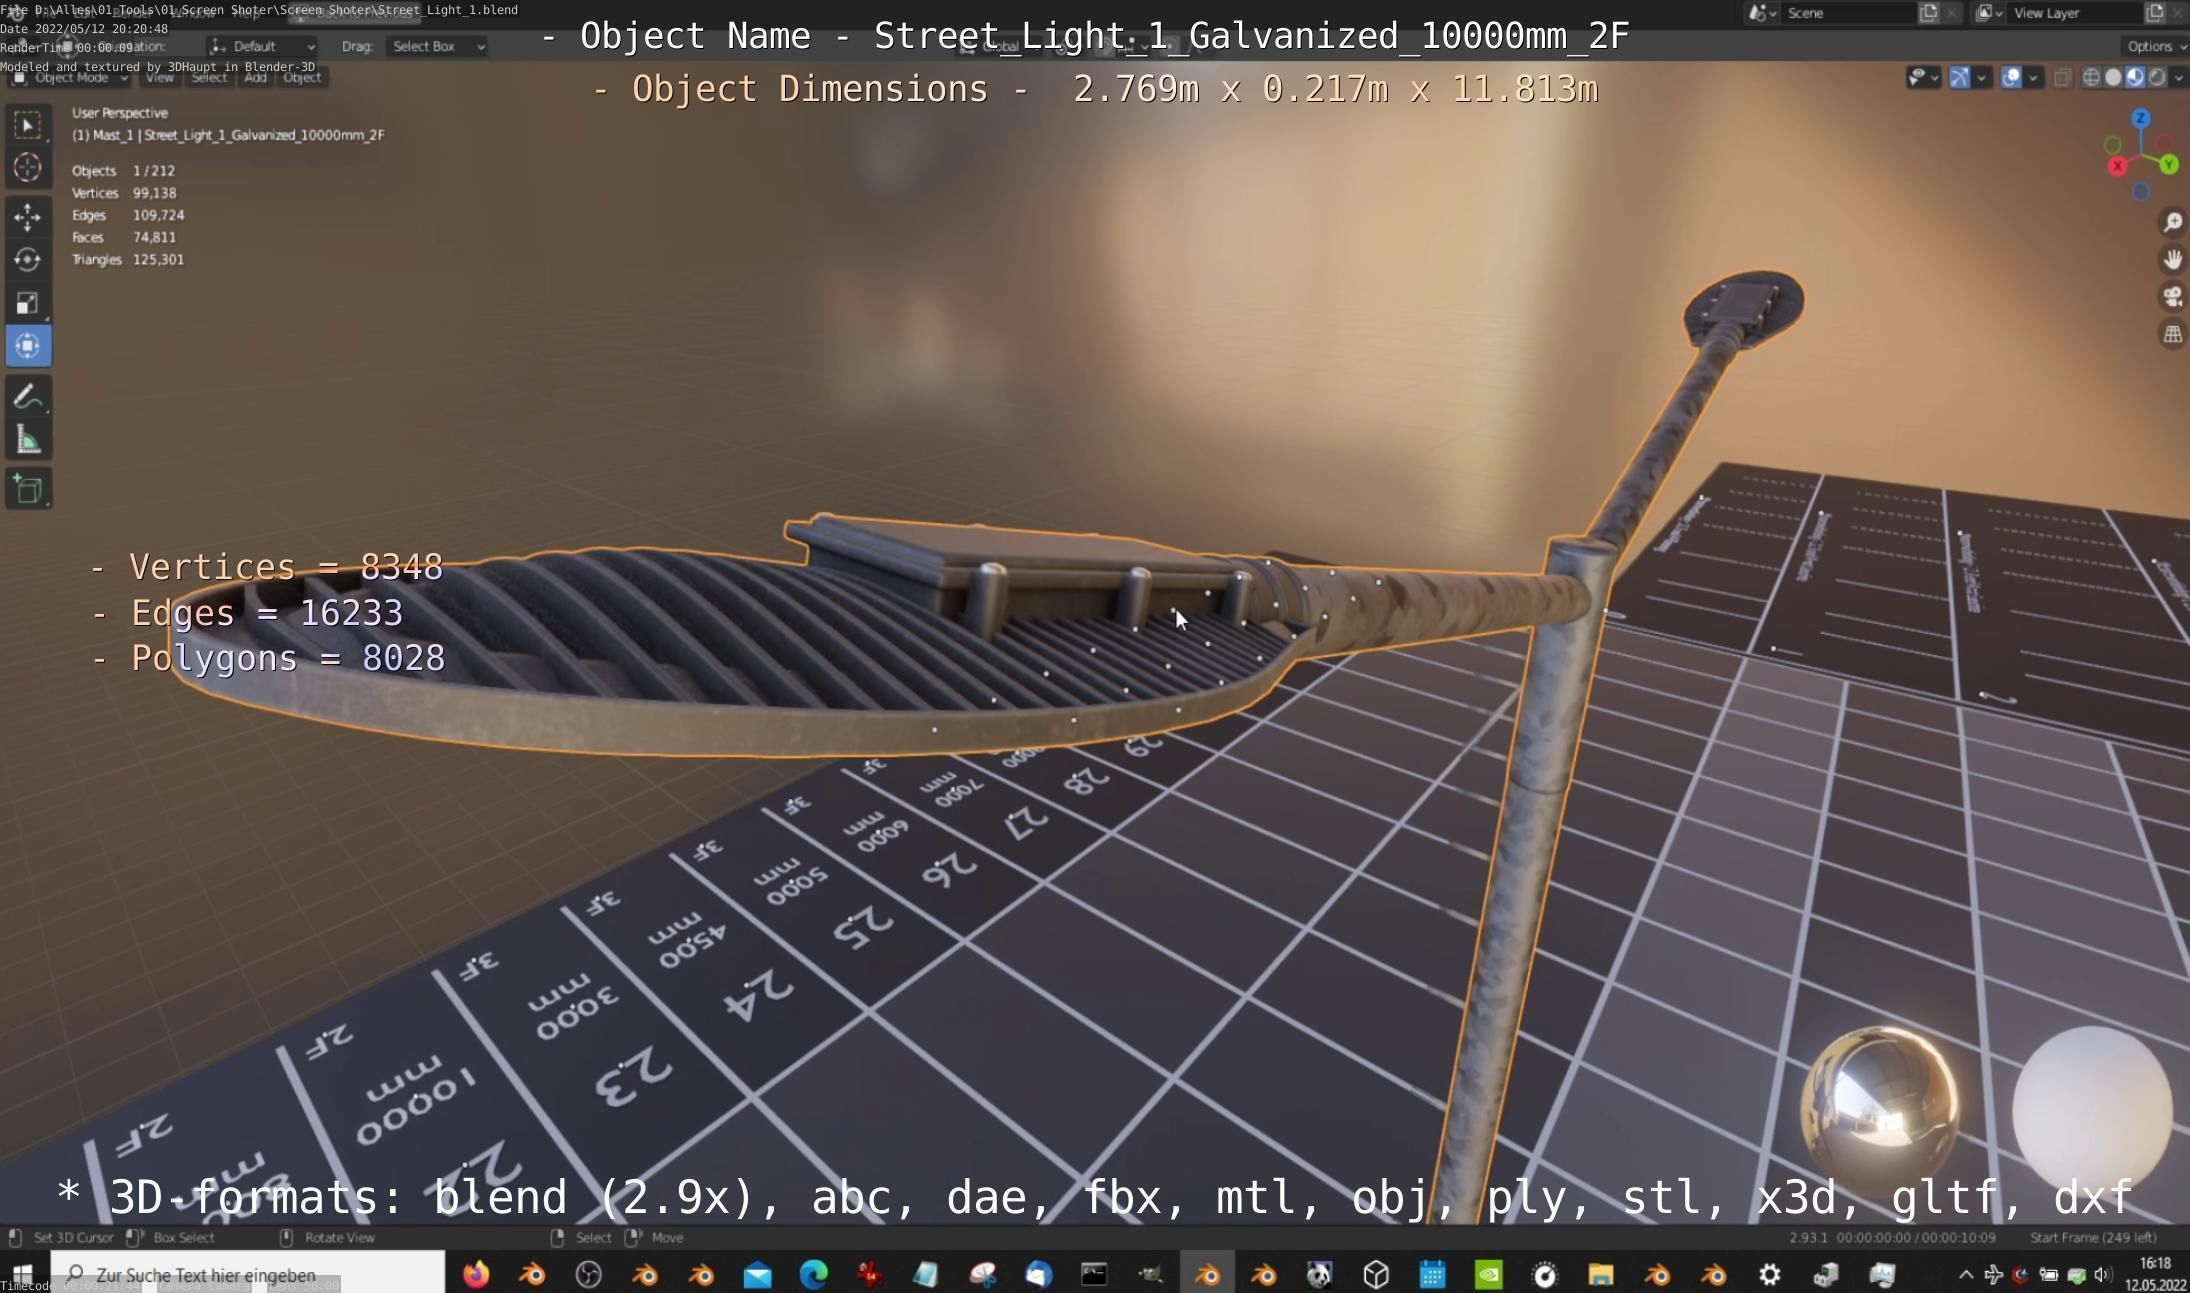Open the viewport shading options dropdown arrow
This screenshot has width=2190, height=1293.
(2179, 77)
